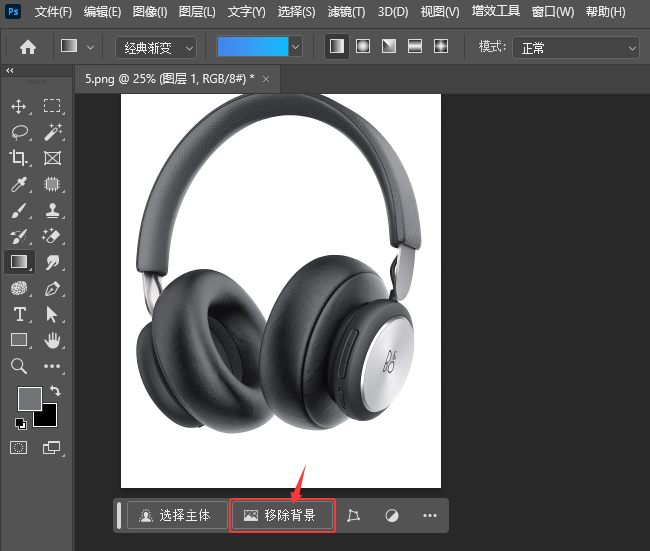This screenshot has height=551, width=650.
Task: Open the 视图(V) menu
Action: point(440,12)
